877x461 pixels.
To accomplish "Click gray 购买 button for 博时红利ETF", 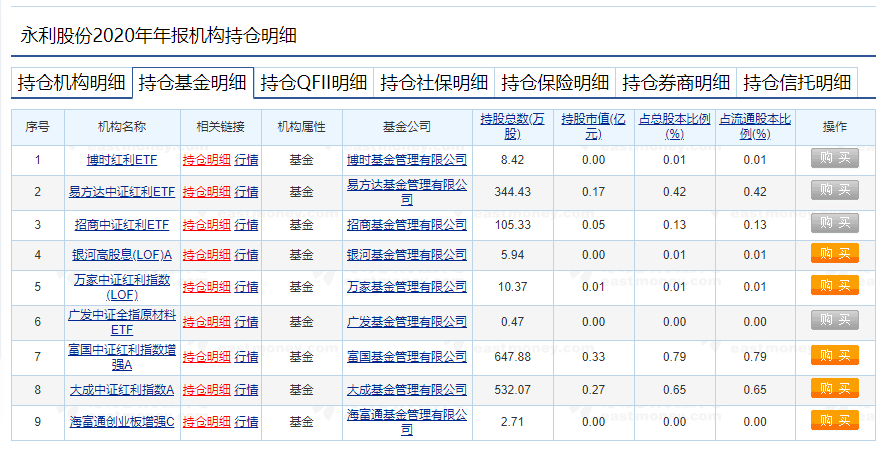I will [x=834, y=158].
